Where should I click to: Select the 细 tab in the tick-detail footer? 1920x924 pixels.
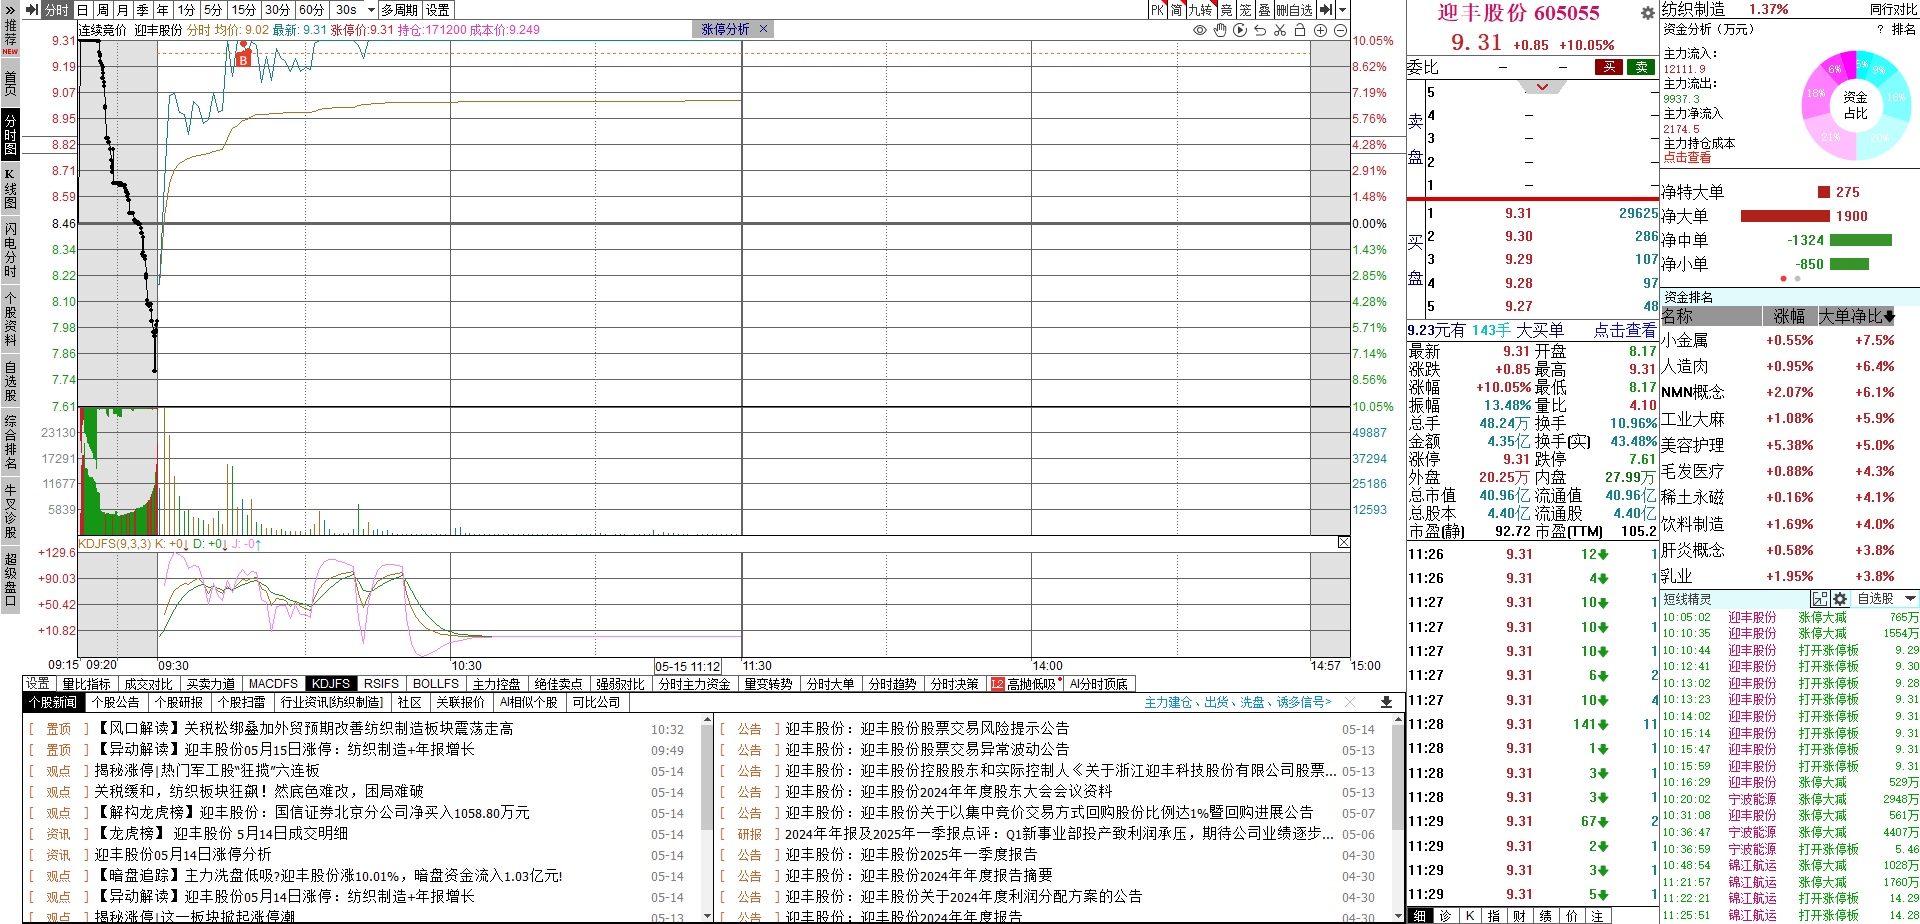(x=1419, y=916)
